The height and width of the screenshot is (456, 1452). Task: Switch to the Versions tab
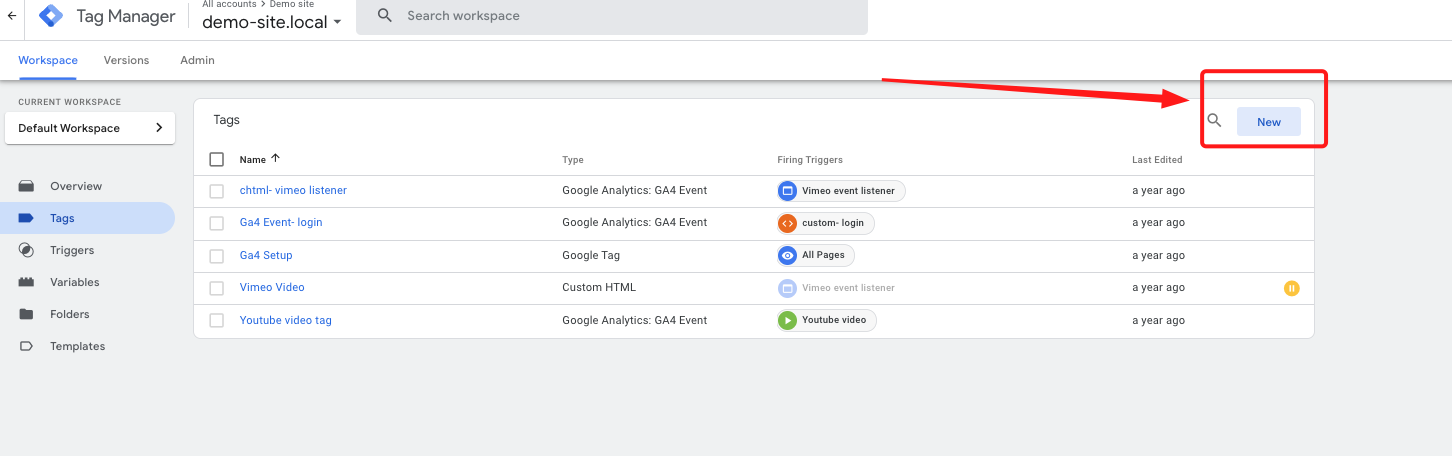pos(127,60)
